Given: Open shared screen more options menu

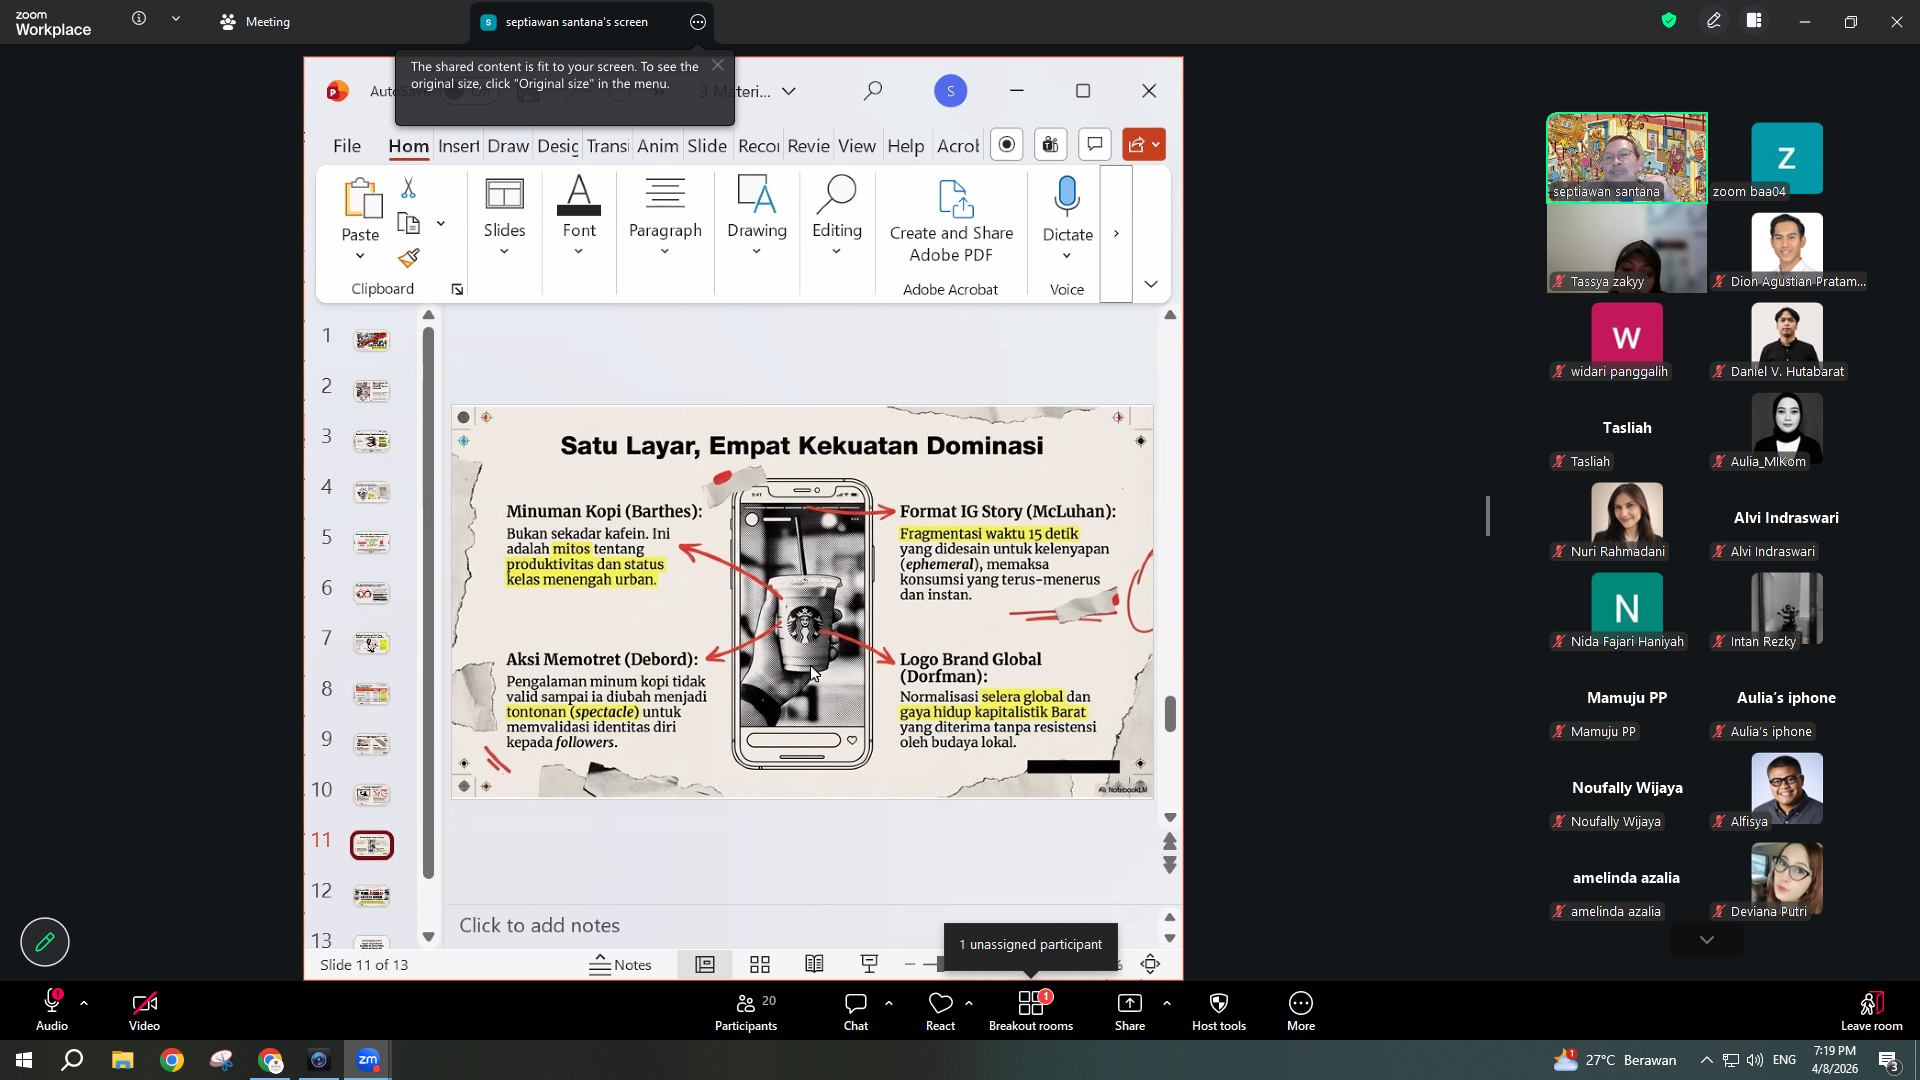Looking at the screenshot, I should 698,22.
